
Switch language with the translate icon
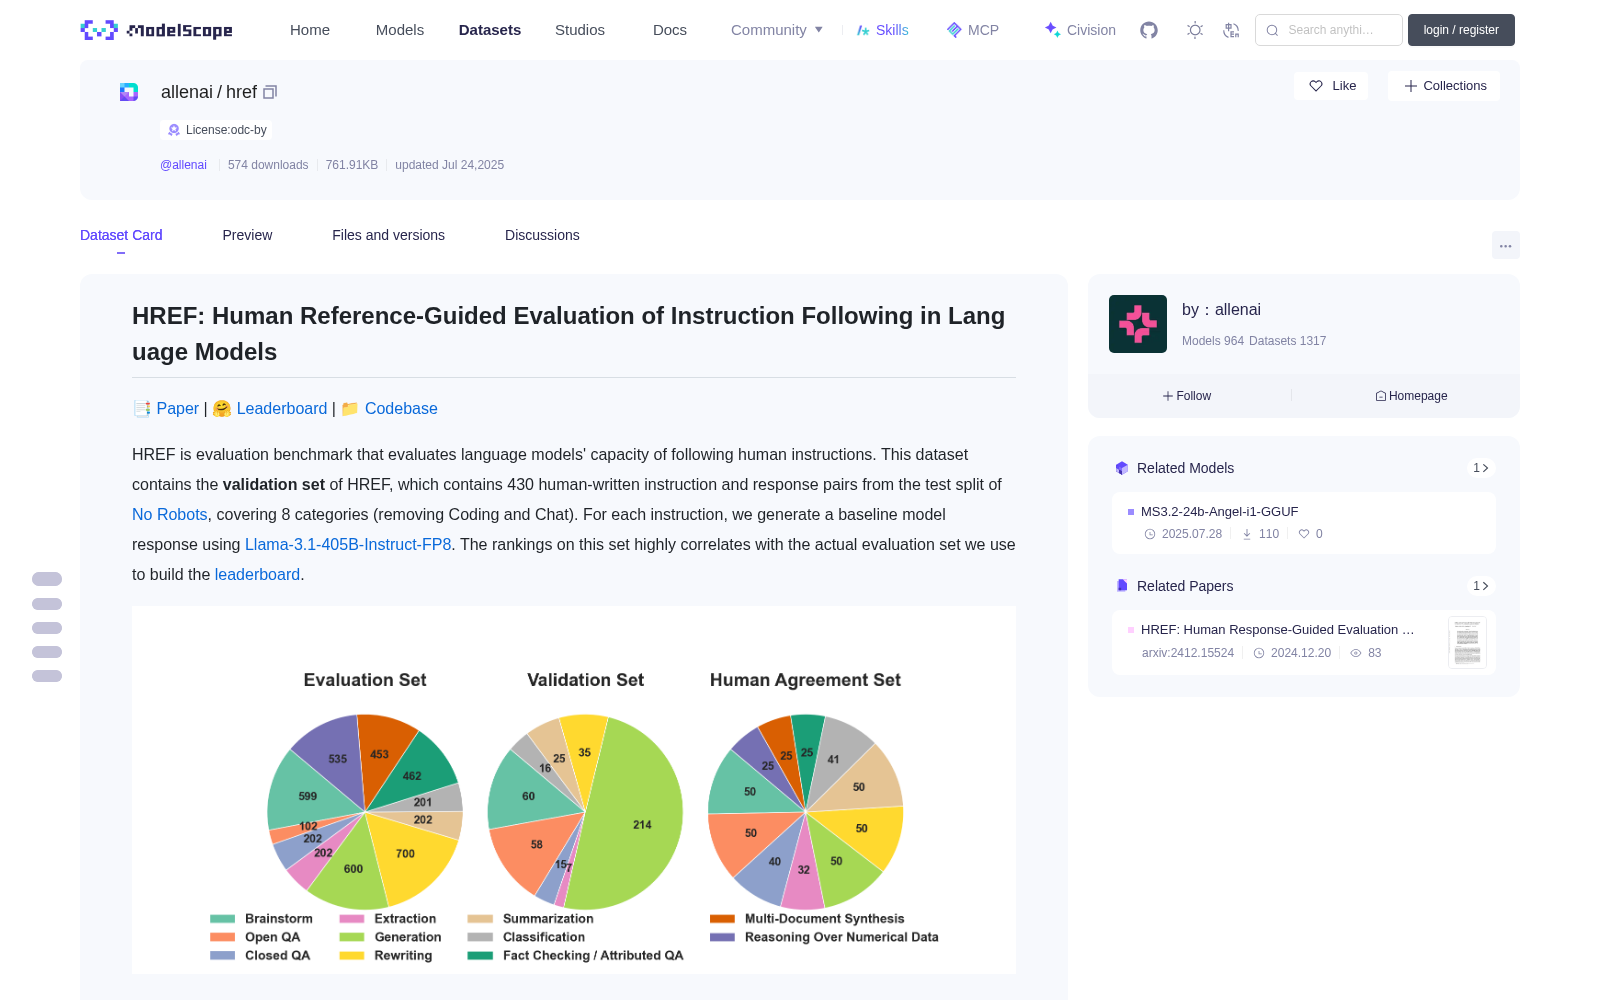tap(1232, 30)
